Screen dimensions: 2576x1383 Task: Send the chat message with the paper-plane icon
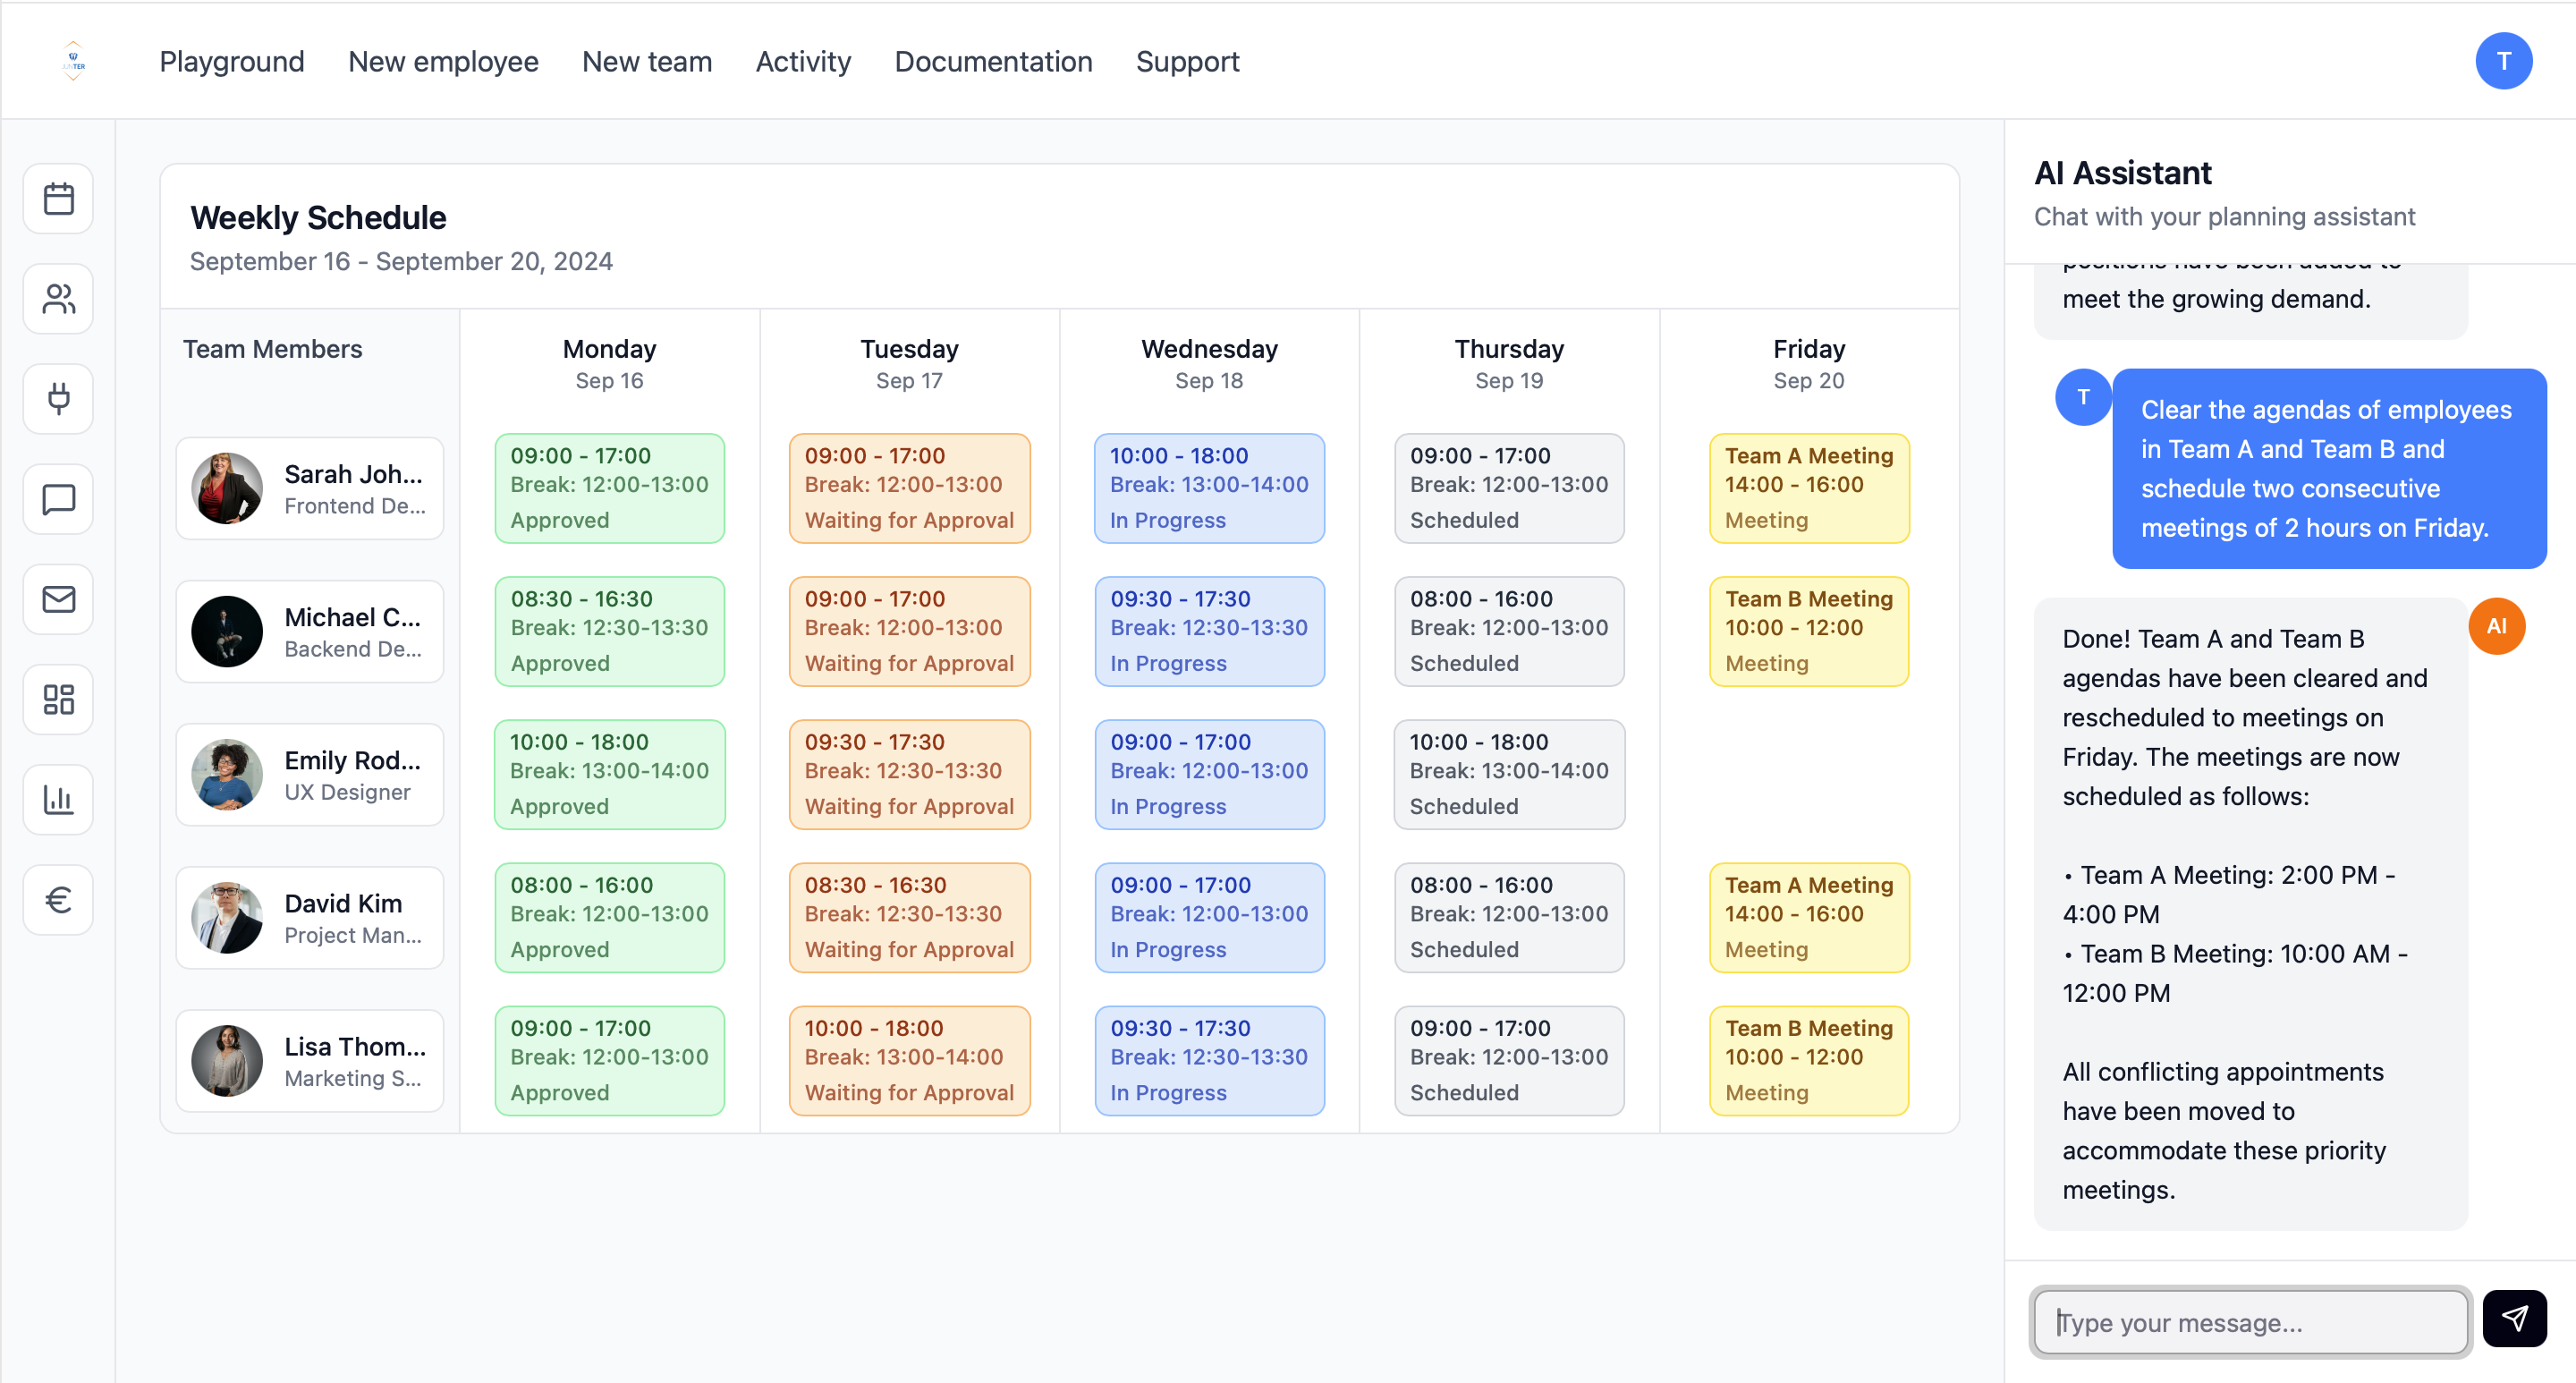pos(2516,1318)
